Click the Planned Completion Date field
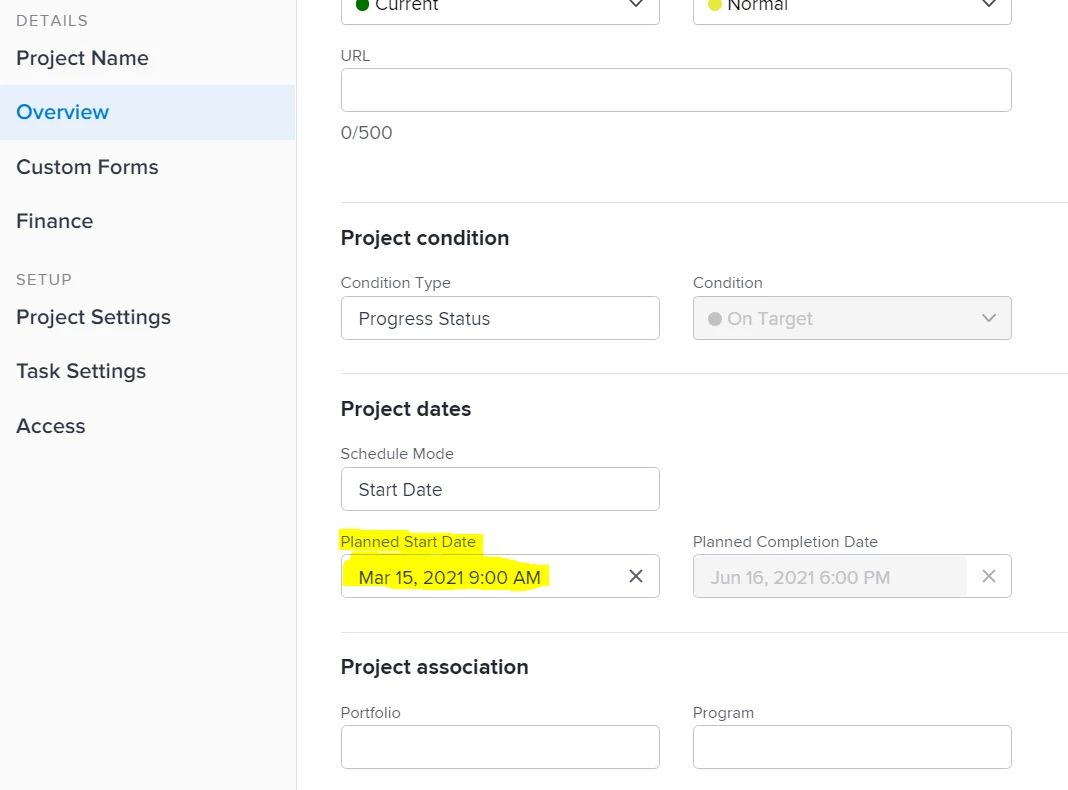The image size is (1068, 790). [828, 577]
